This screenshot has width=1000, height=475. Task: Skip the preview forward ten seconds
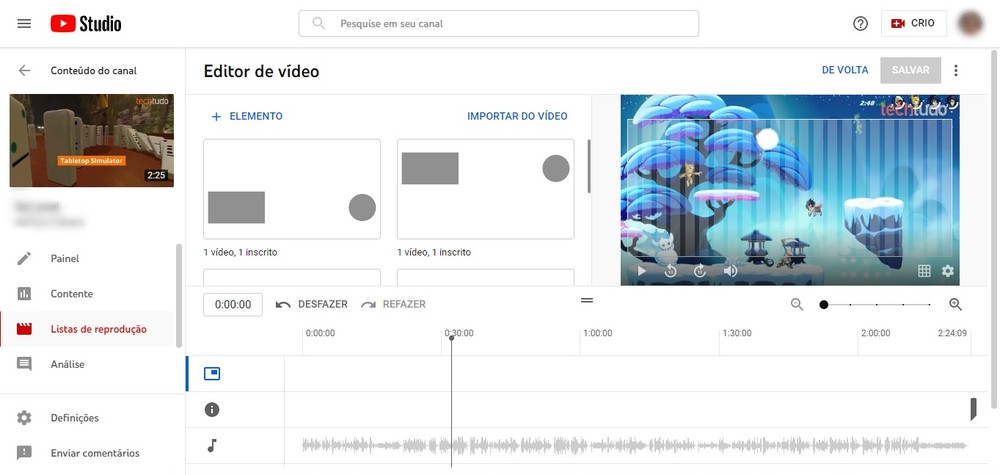(700, 271)
